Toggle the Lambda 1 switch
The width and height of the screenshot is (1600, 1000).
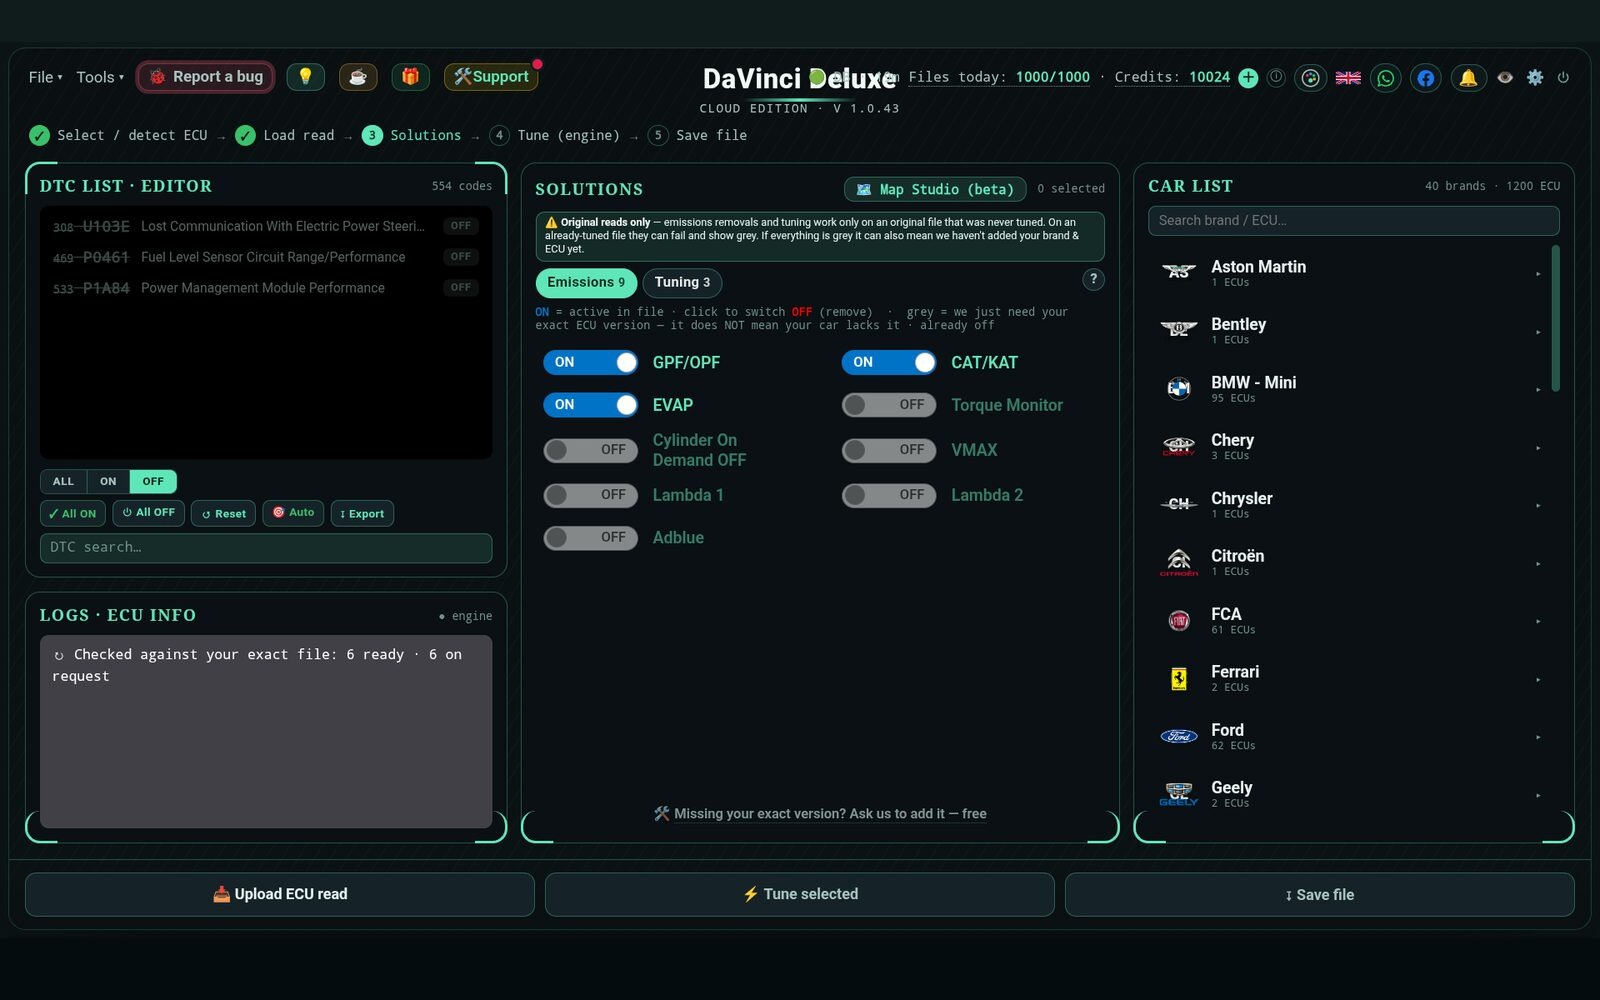591,495
